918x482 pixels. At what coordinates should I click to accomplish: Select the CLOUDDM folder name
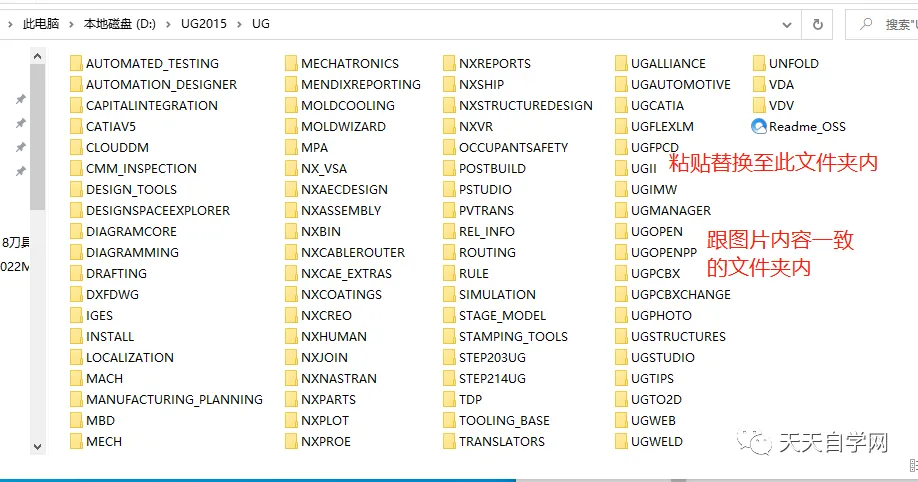(117, 148)
